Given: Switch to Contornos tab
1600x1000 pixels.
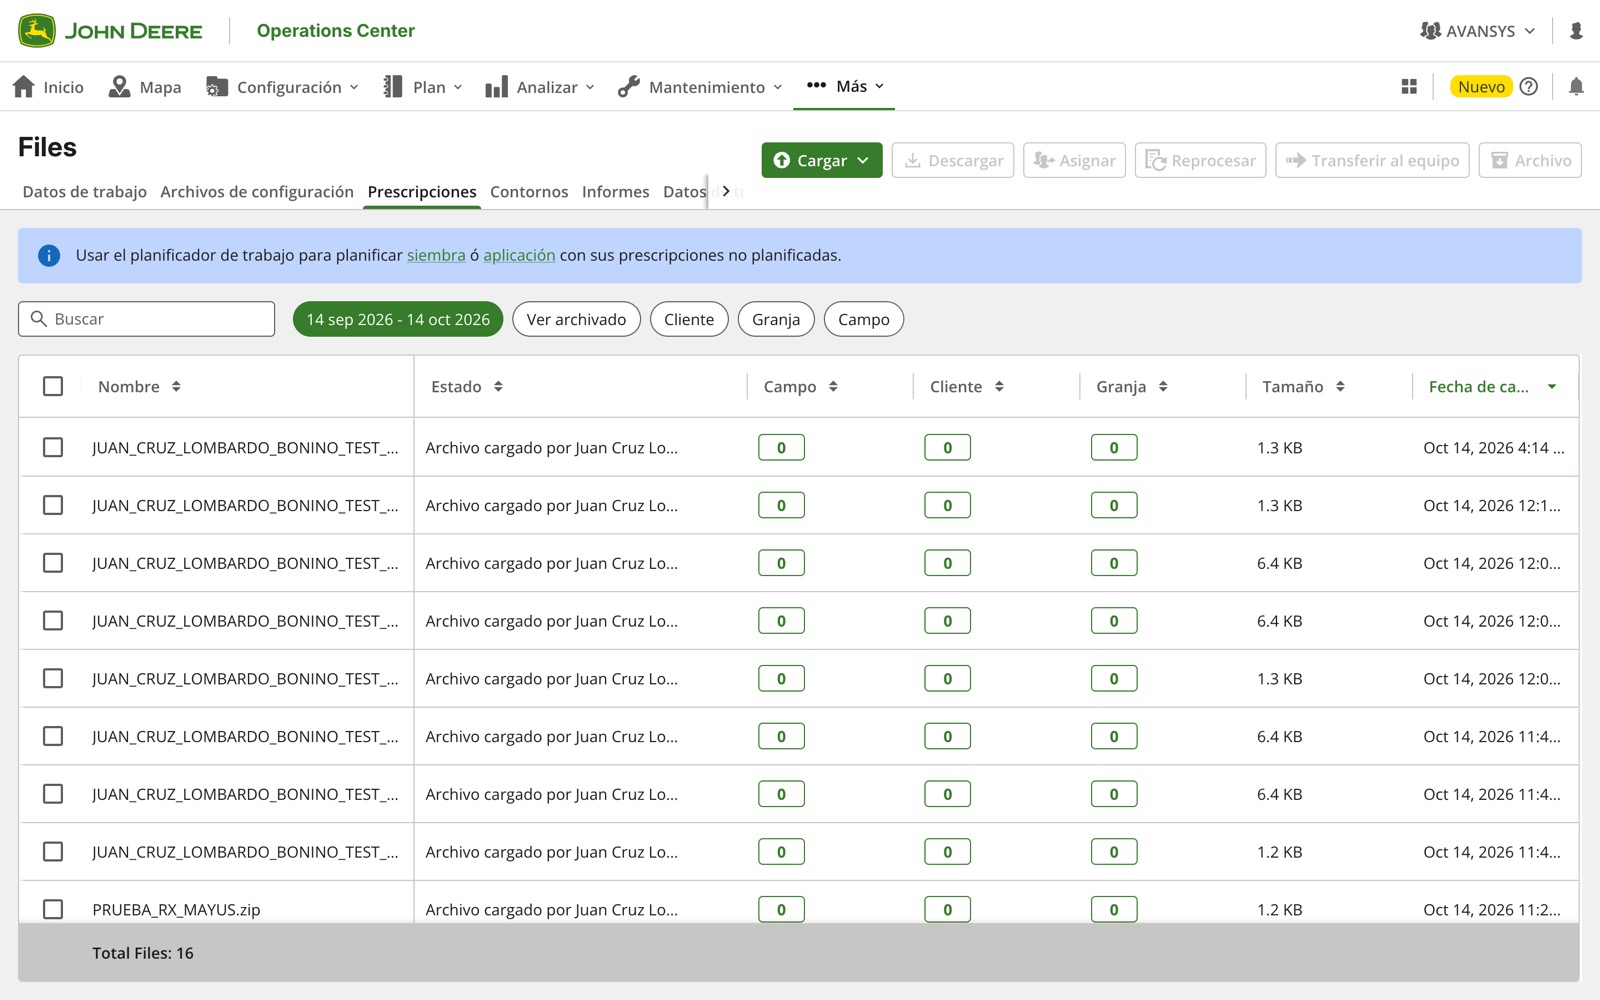Looking at the screenshot, I should (x=529, y=192).
